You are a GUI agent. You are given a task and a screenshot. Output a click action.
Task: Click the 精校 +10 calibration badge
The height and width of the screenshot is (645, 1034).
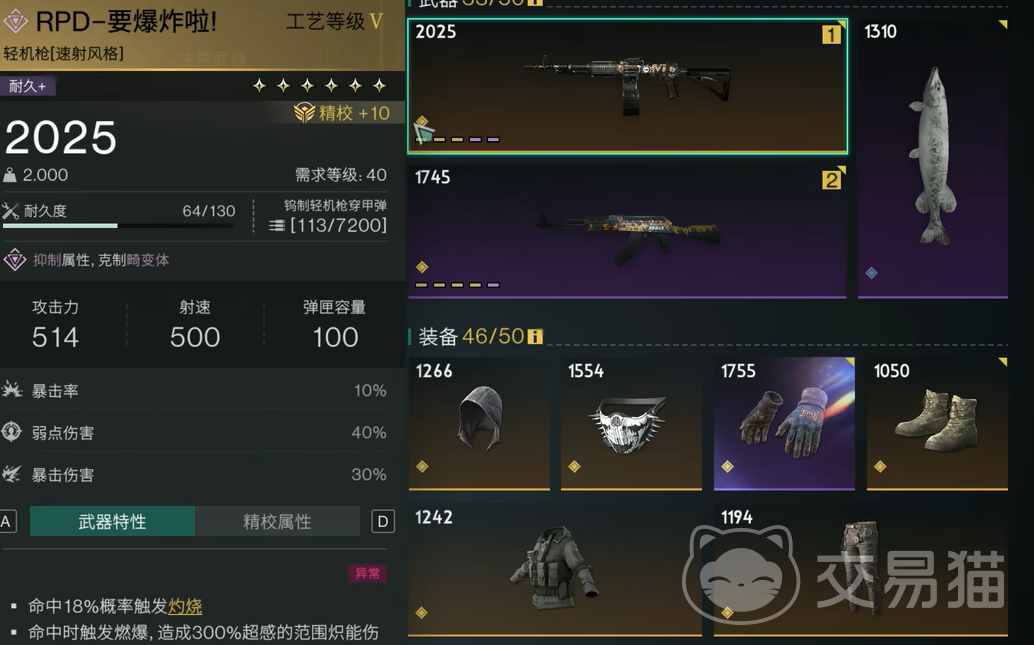342,113
